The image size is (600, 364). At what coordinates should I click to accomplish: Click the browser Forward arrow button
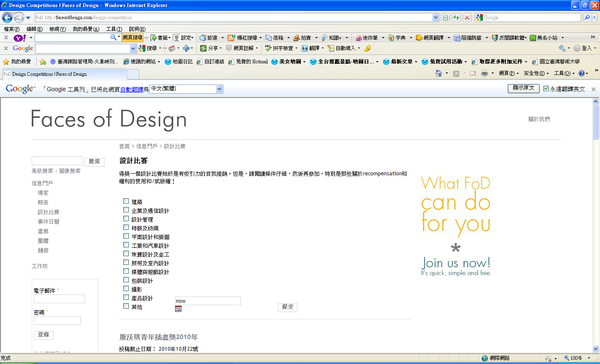click(19, 18)
